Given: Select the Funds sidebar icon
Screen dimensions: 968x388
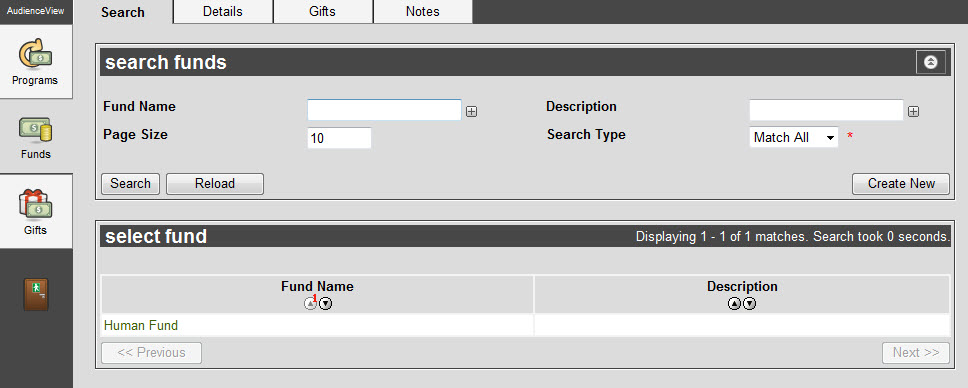Looking at the screenshot, I should click(35, 137).
